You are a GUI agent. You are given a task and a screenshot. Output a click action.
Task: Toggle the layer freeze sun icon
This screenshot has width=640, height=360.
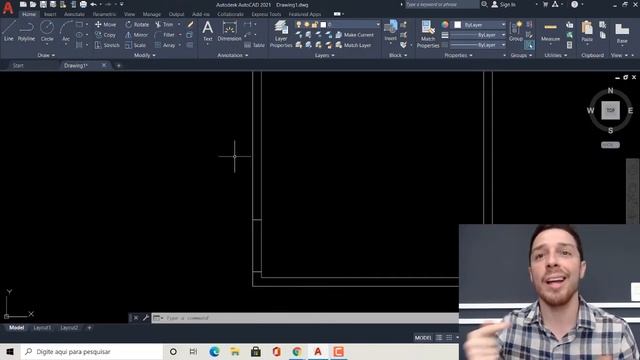coord(307,24)
